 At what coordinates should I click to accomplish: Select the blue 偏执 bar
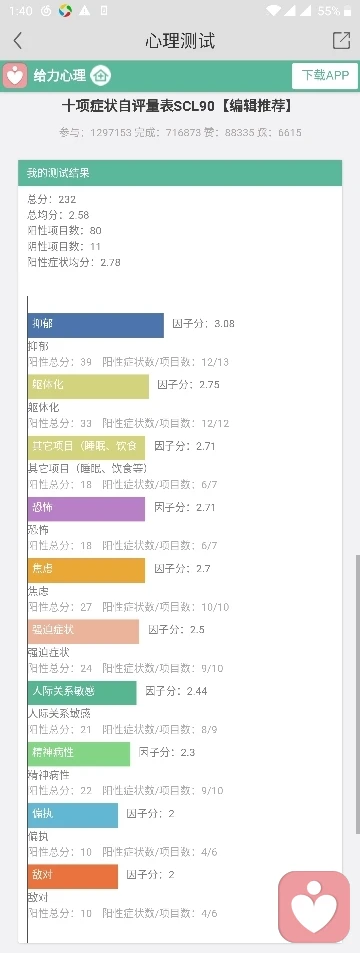coord(73,815)
